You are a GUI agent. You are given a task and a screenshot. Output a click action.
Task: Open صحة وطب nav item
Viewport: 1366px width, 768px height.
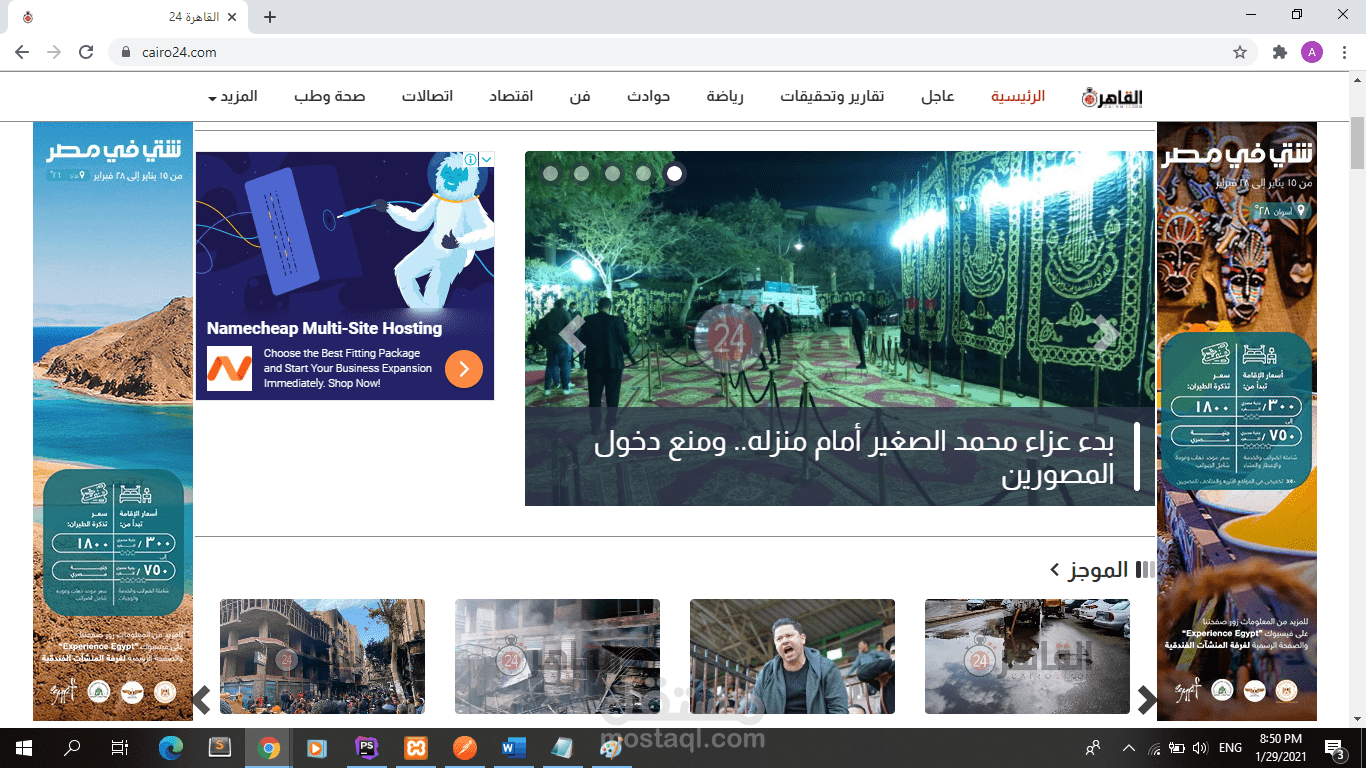coord(330,97)
